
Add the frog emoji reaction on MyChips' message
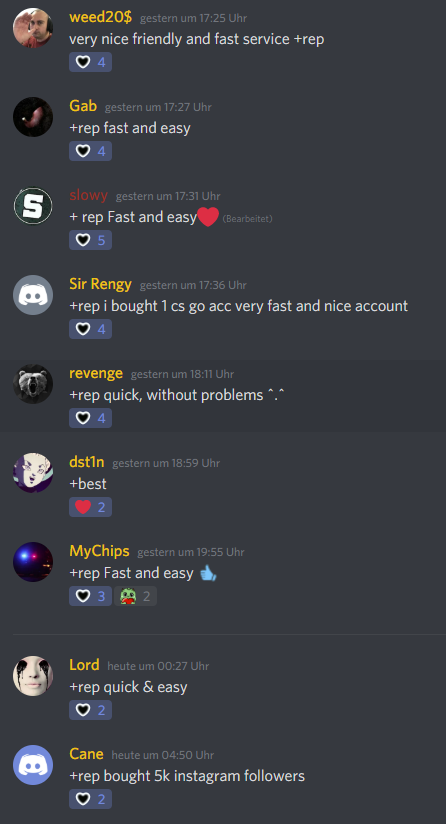[136, 596]
